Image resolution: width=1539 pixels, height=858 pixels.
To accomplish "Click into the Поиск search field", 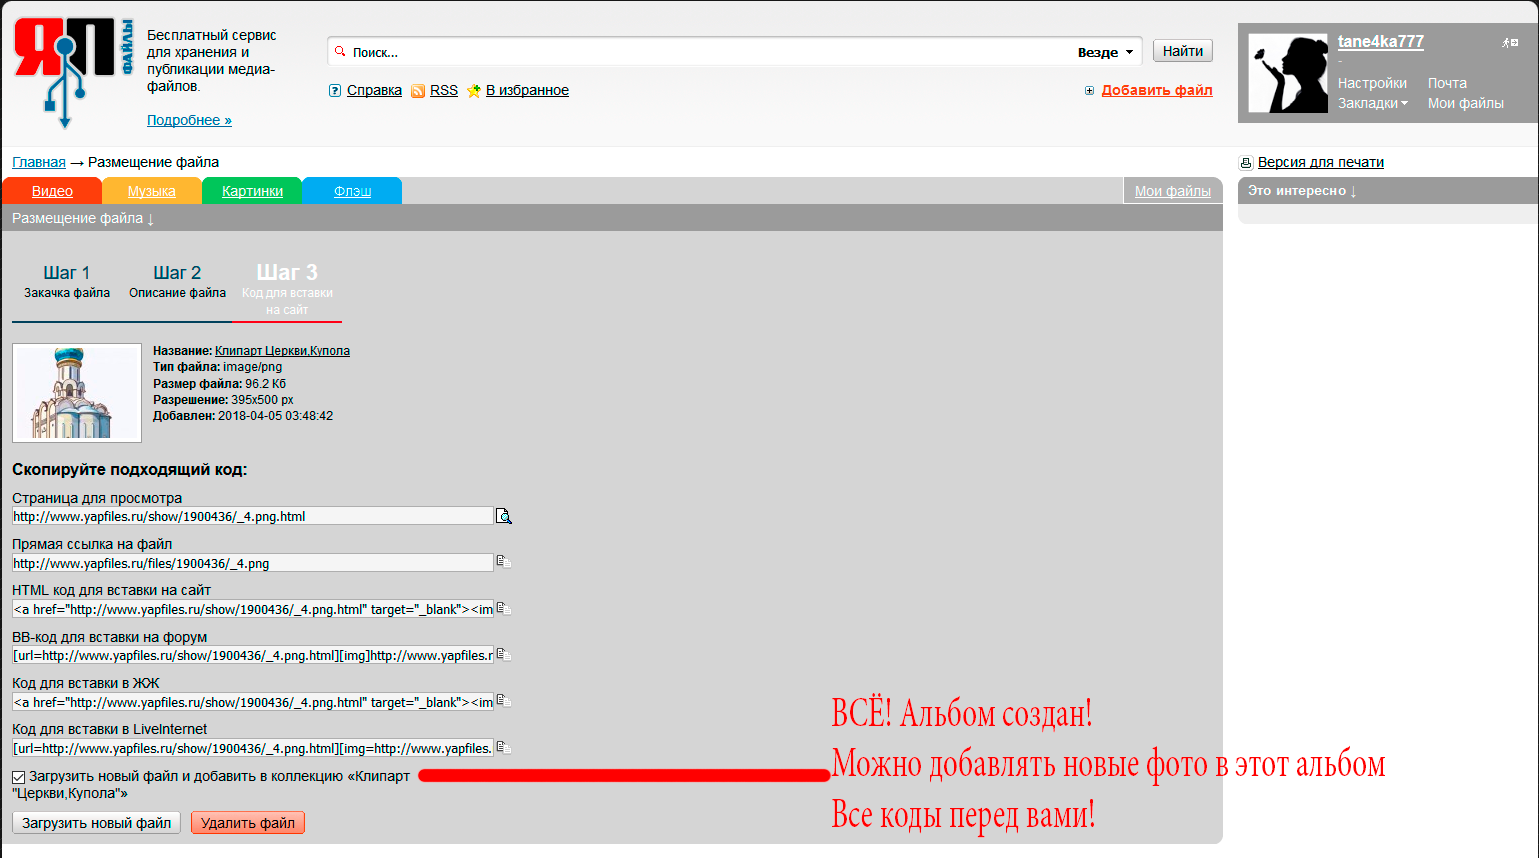I will click(x=700, y=52).
